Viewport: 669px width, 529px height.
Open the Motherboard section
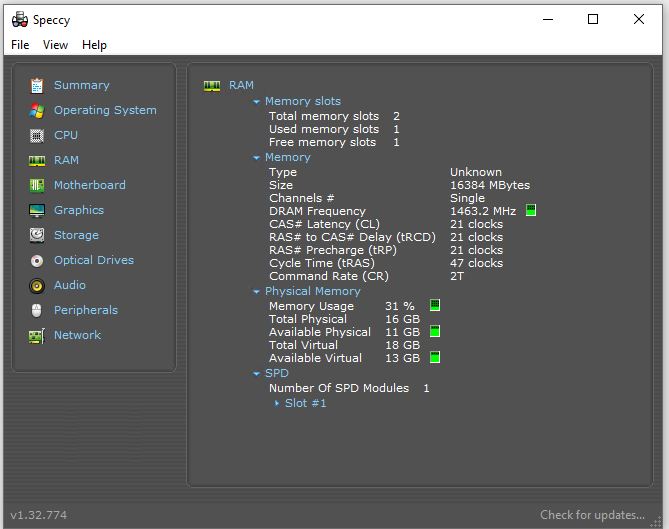tap(90, 185)
